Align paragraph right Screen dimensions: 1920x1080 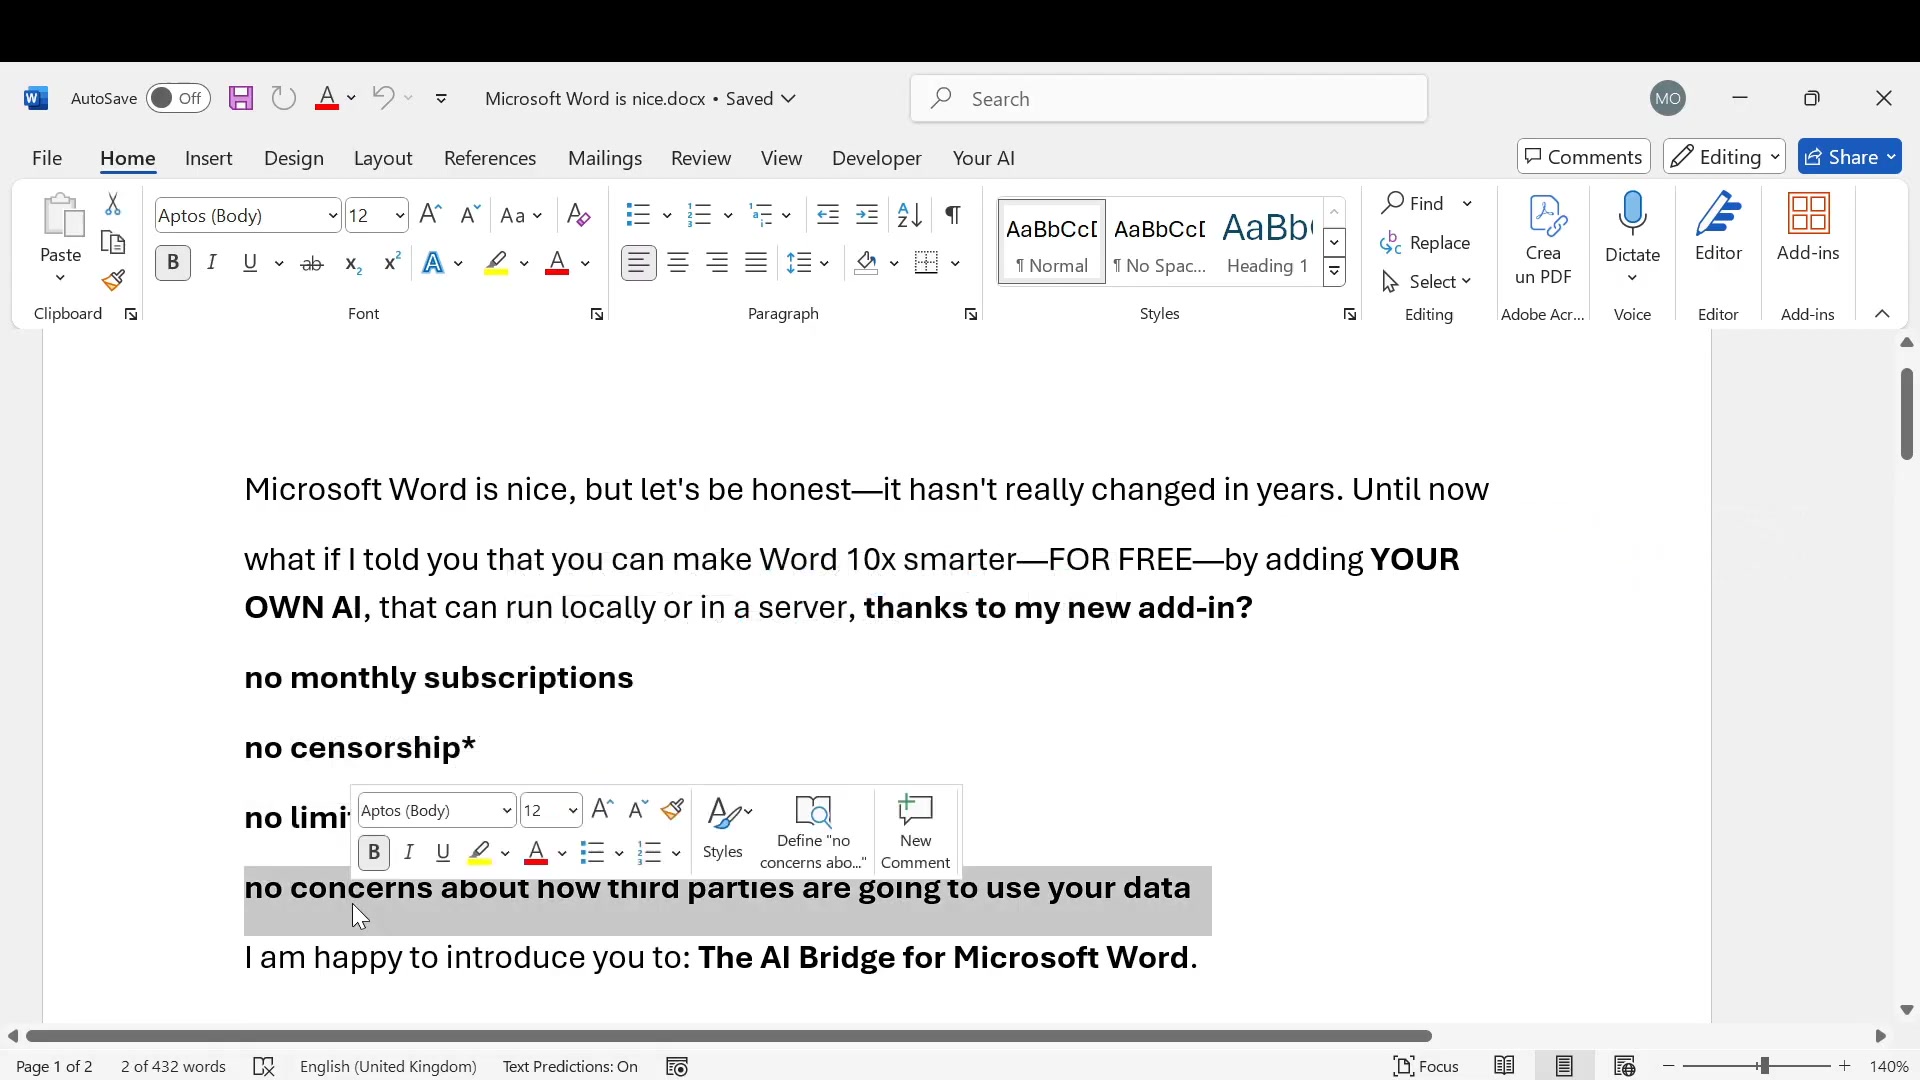717,263
